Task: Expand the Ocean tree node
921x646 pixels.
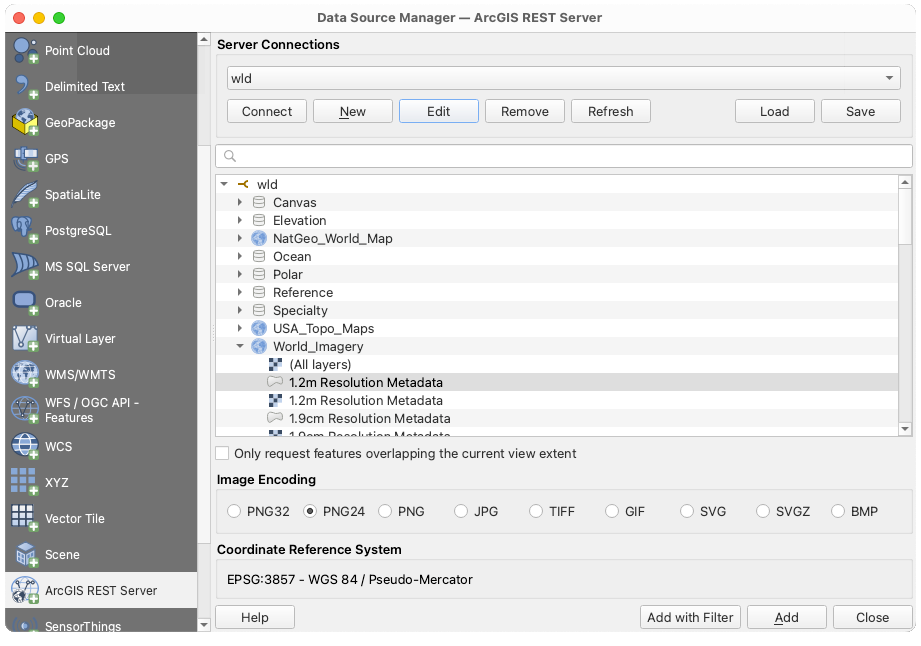Action: [x=239, y=256]
